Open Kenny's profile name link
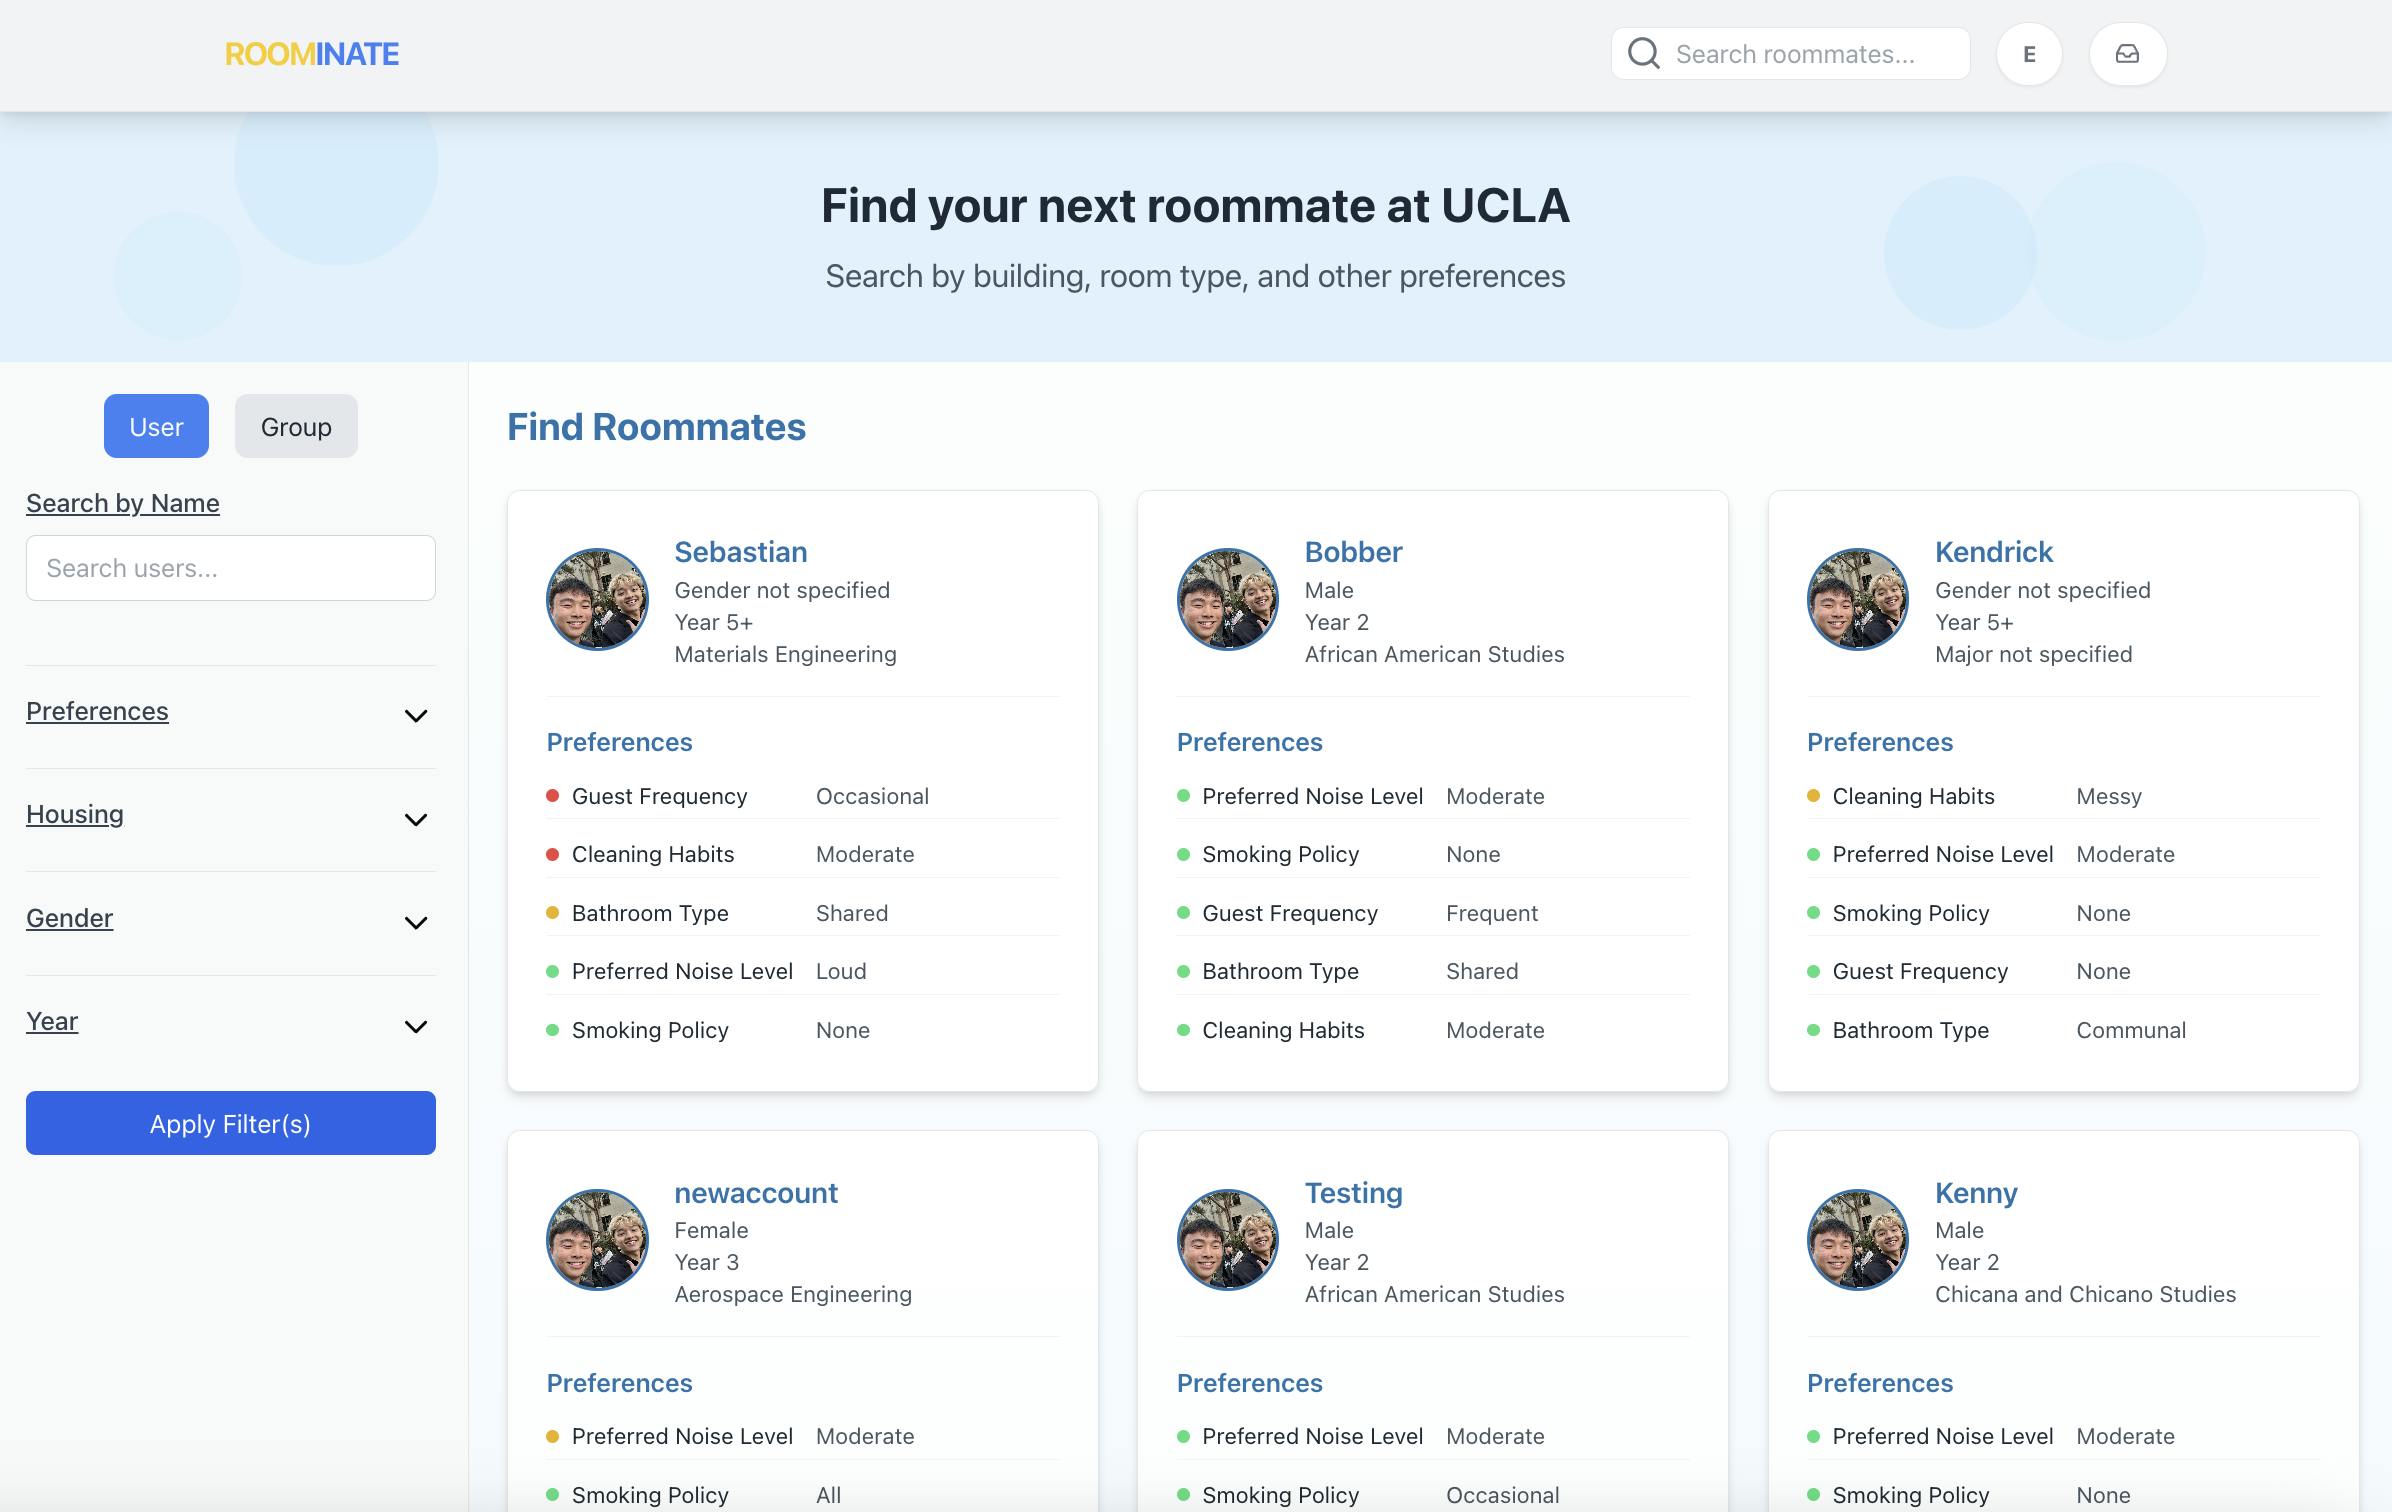Viewport: 2392px width, 1512px height. click(x=1976, y=1193)
